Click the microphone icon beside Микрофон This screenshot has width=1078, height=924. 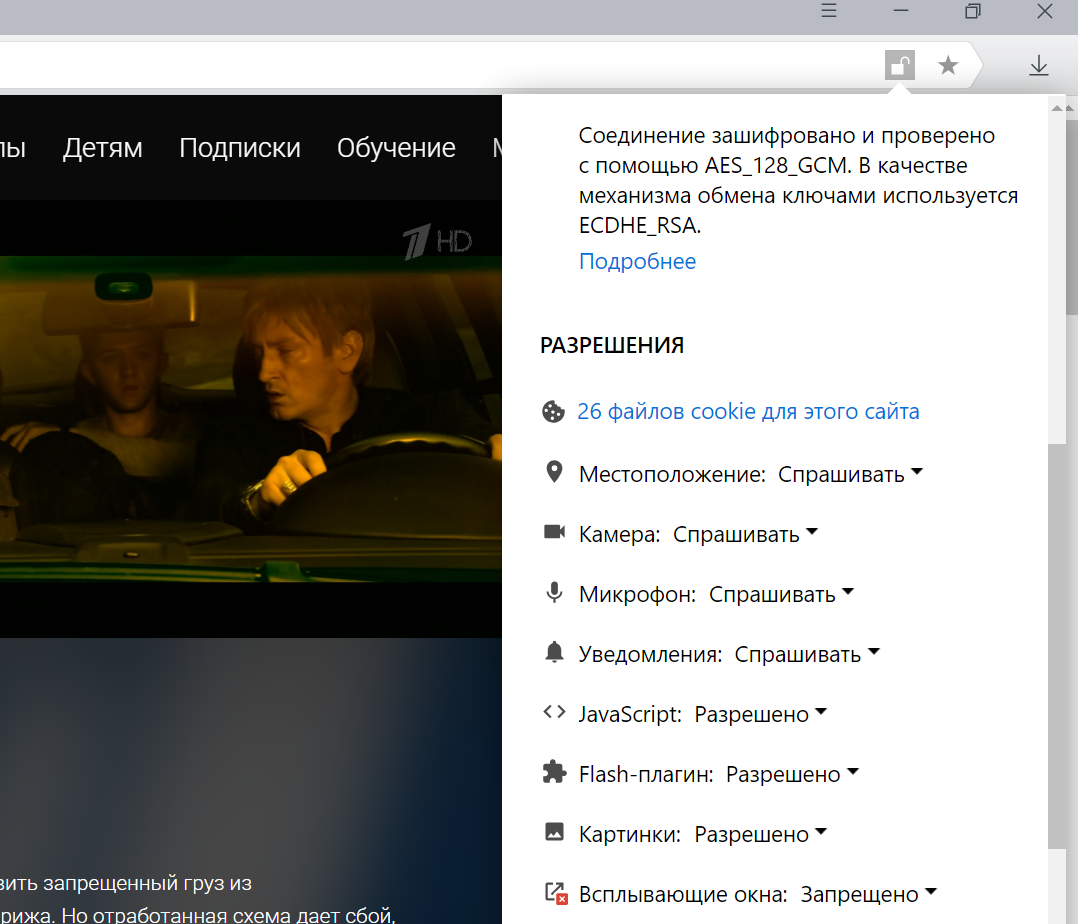point(554,592)
